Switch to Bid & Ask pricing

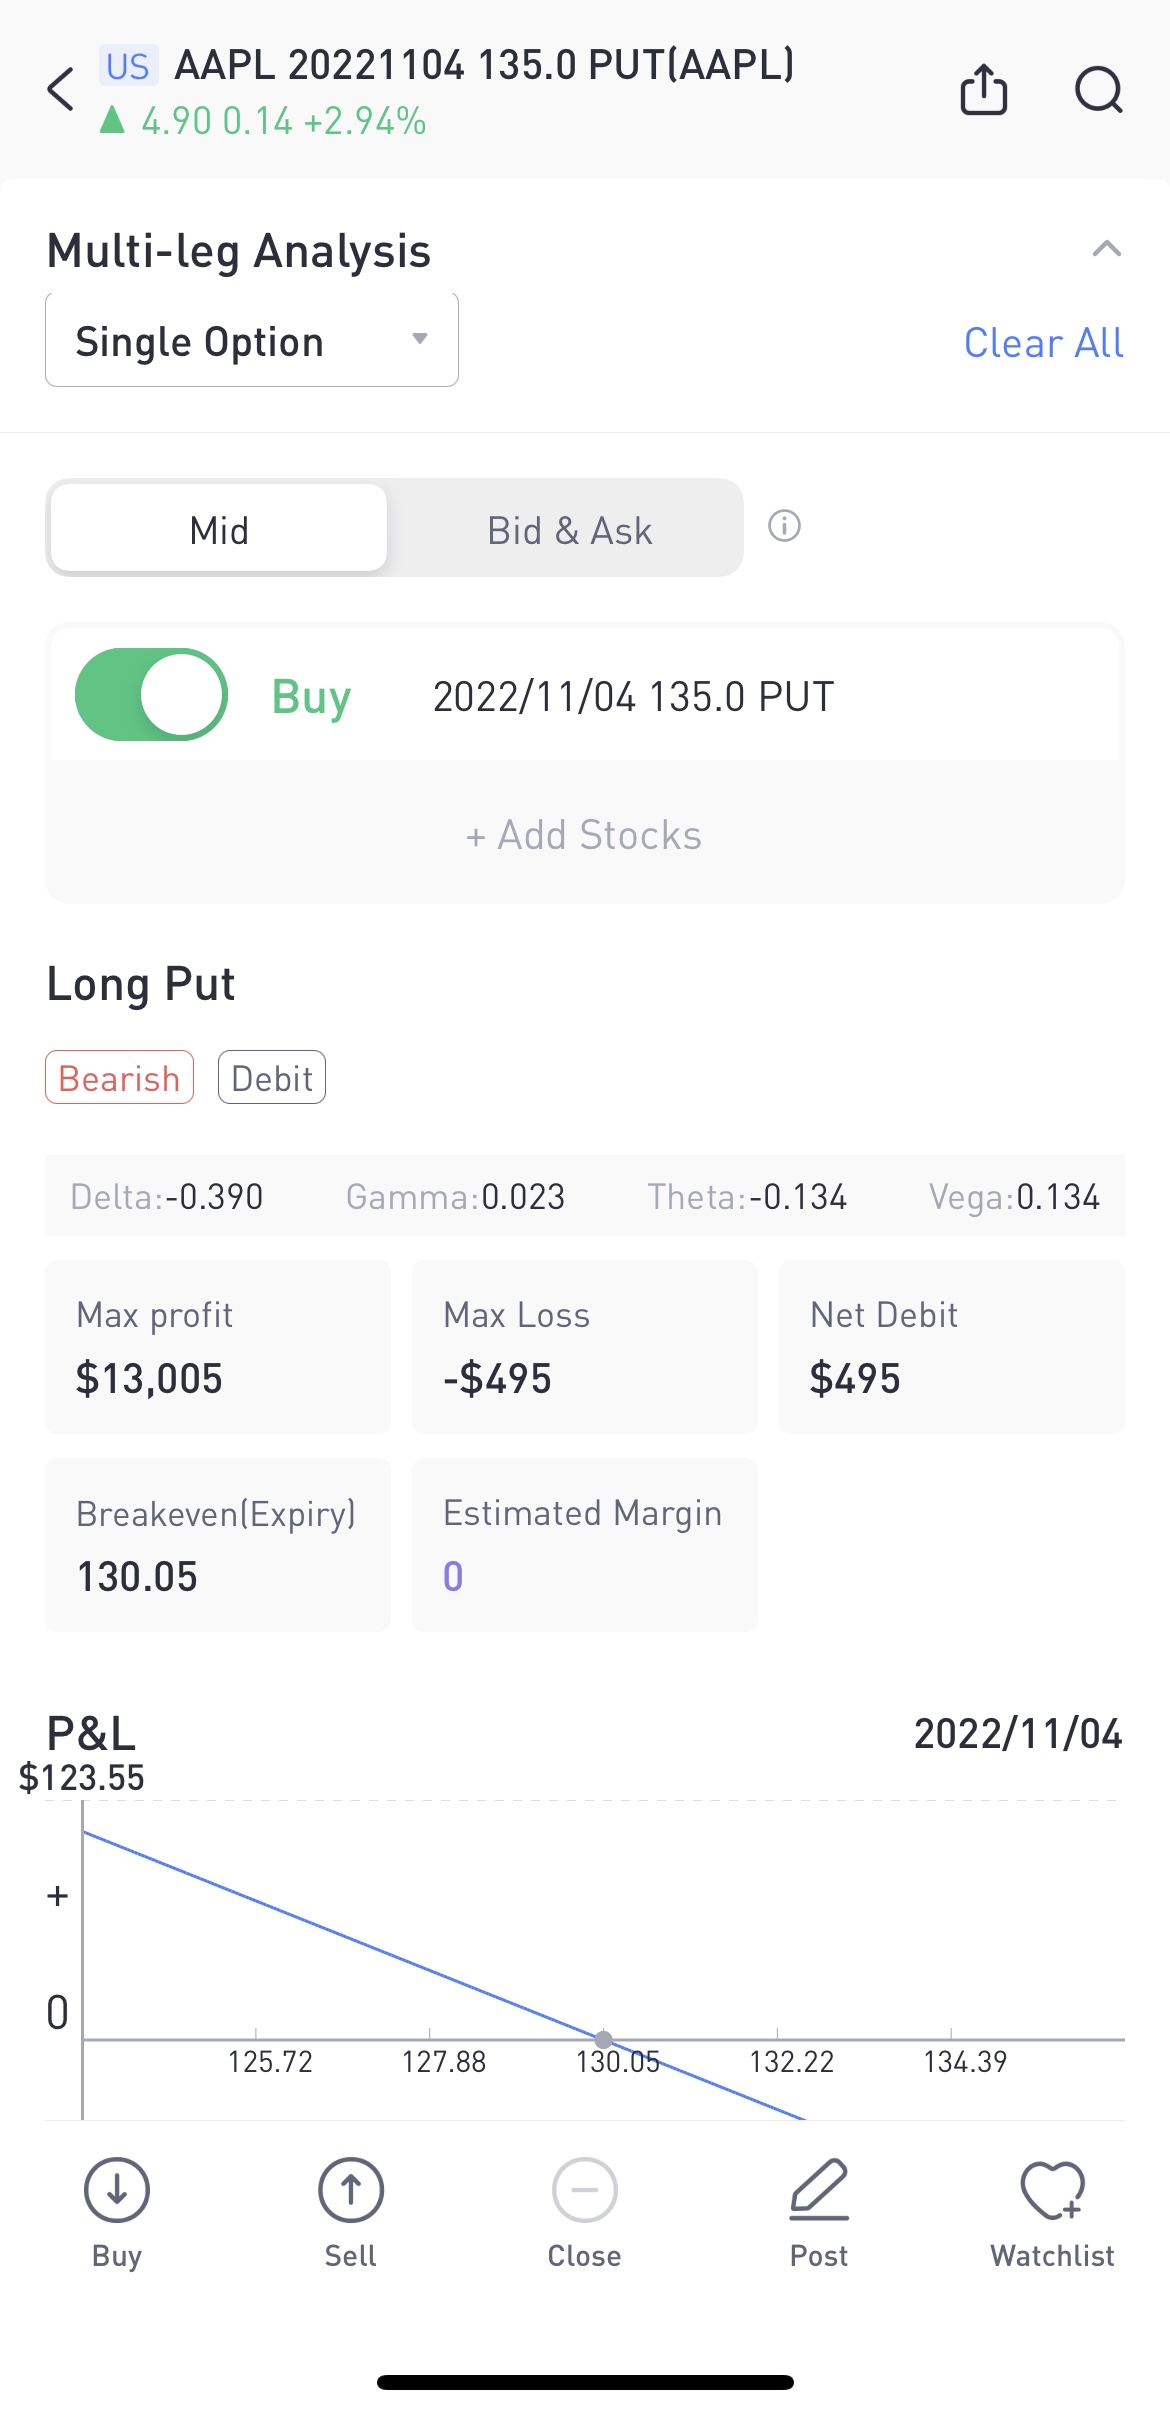coord(569,529)
